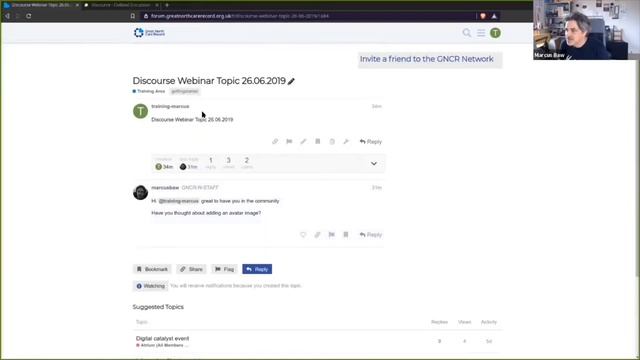Click the Great North Care Record logo
640x360 pixels.
pos(149,32)
